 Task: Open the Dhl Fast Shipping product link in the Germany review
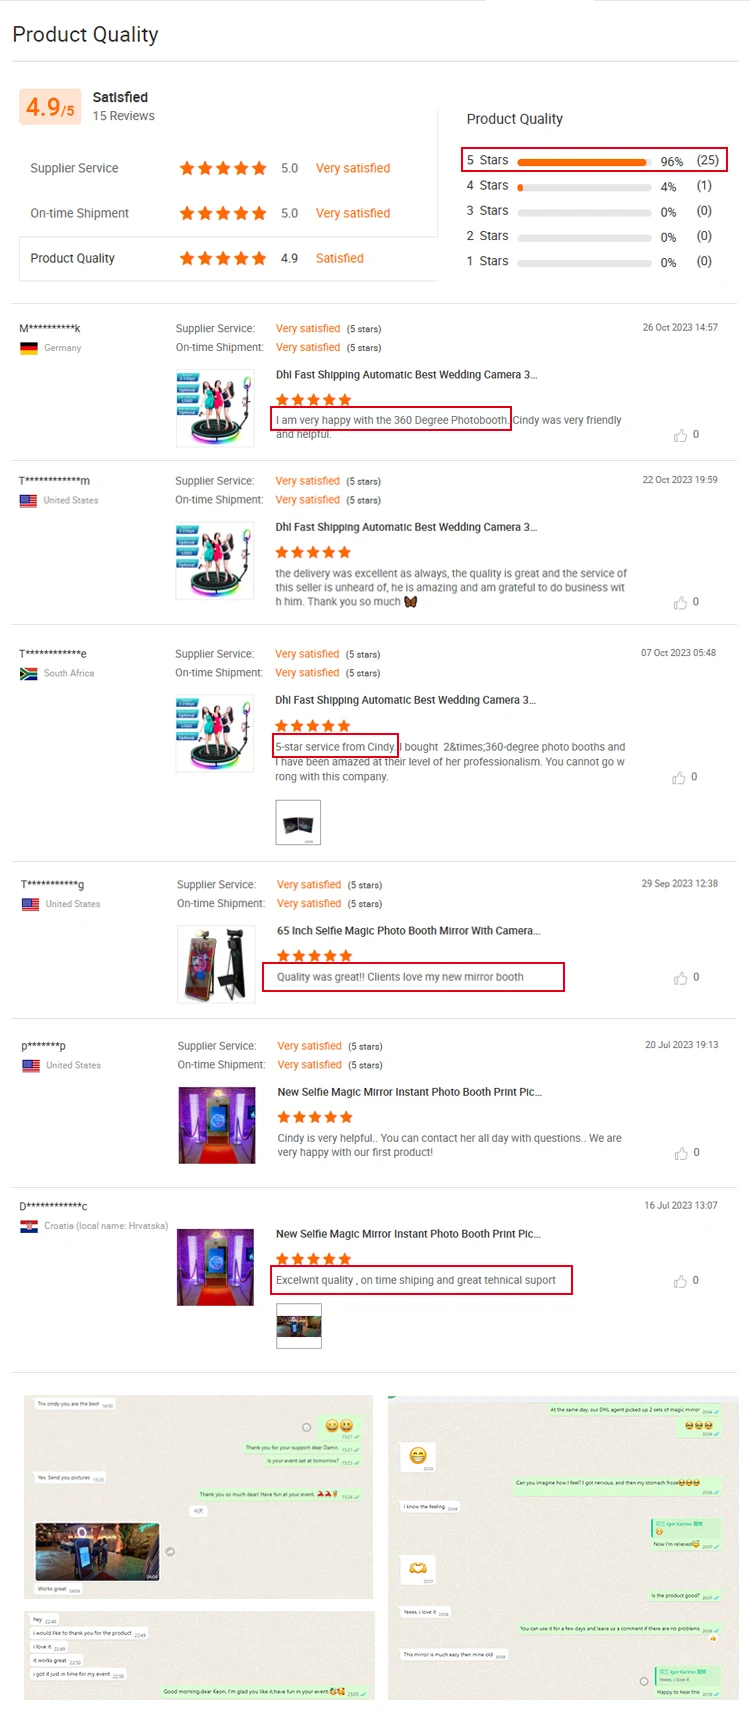(406, 375)
